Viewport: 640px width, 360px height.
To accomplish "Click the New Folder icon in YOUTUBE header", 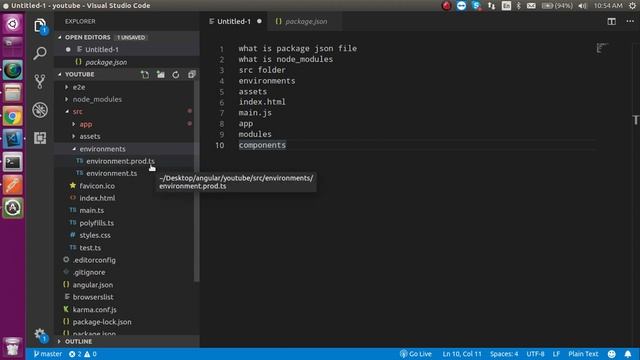I will coord(160,75).
